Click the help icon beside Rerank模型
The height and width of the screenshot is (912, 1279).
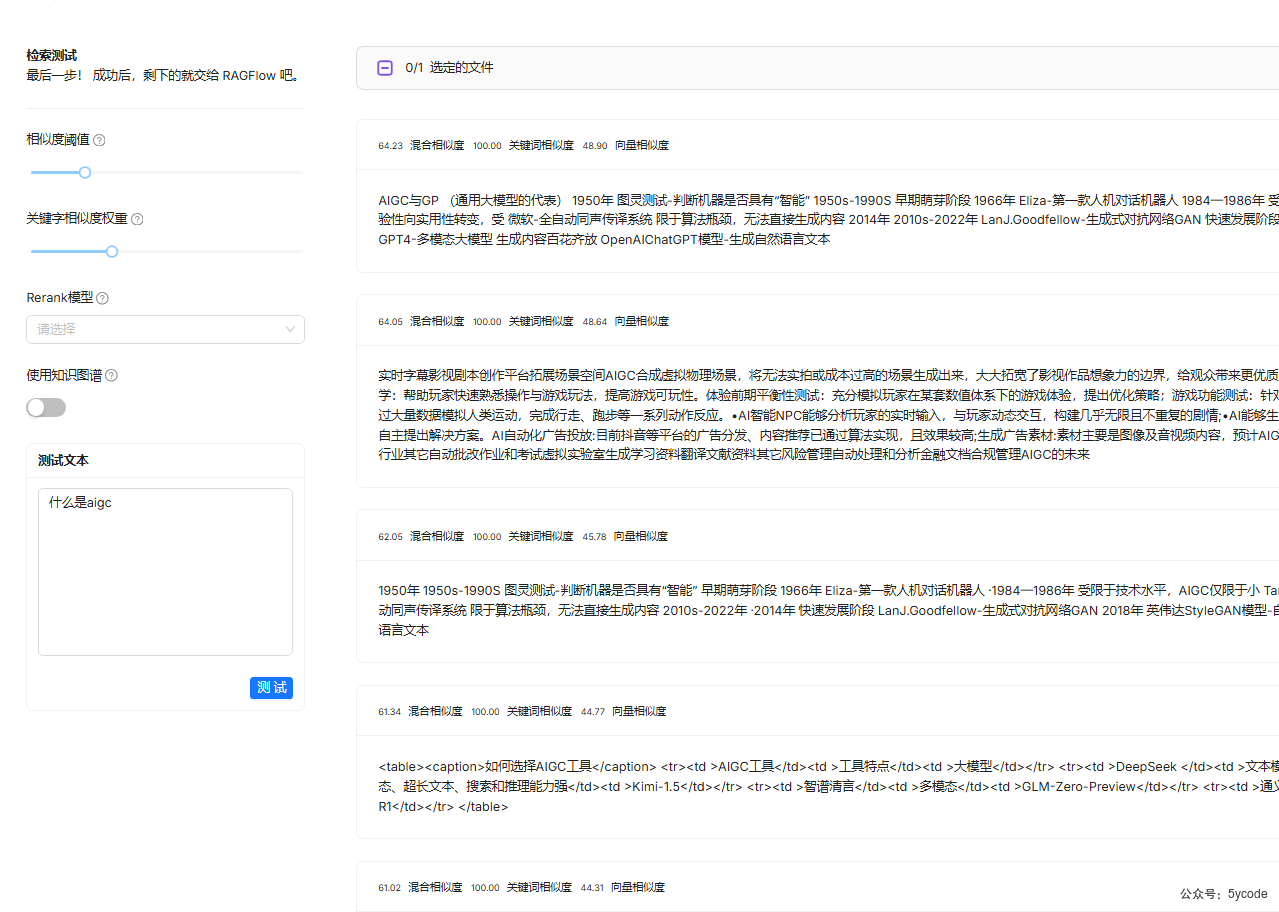[103, 298]
